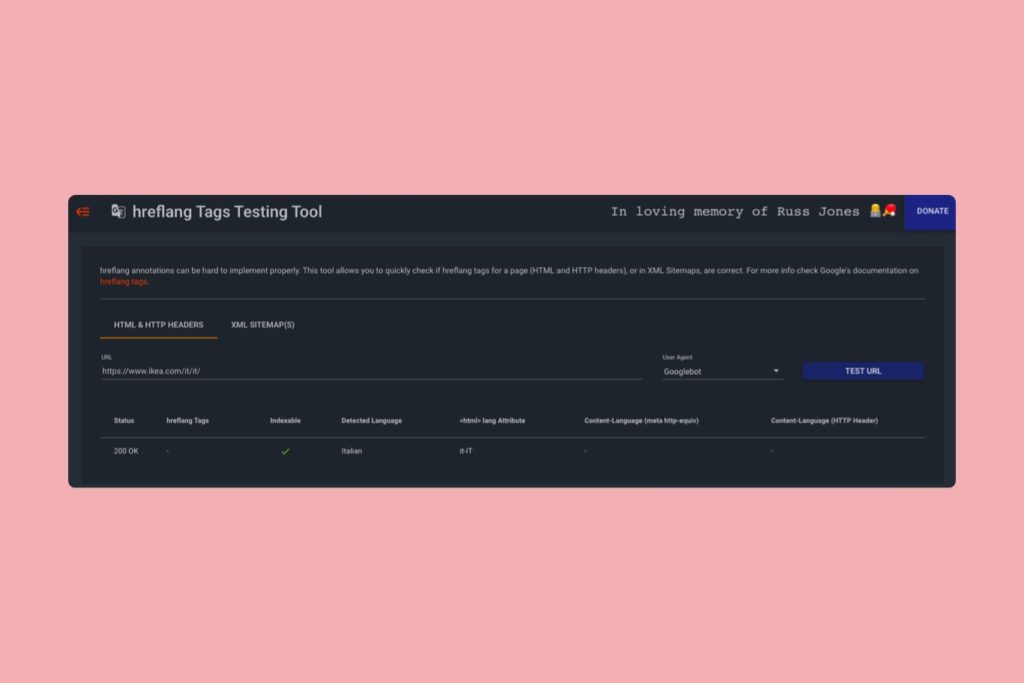
Task: Open the hreflang tags documentation link
Action: pos(123,282)
